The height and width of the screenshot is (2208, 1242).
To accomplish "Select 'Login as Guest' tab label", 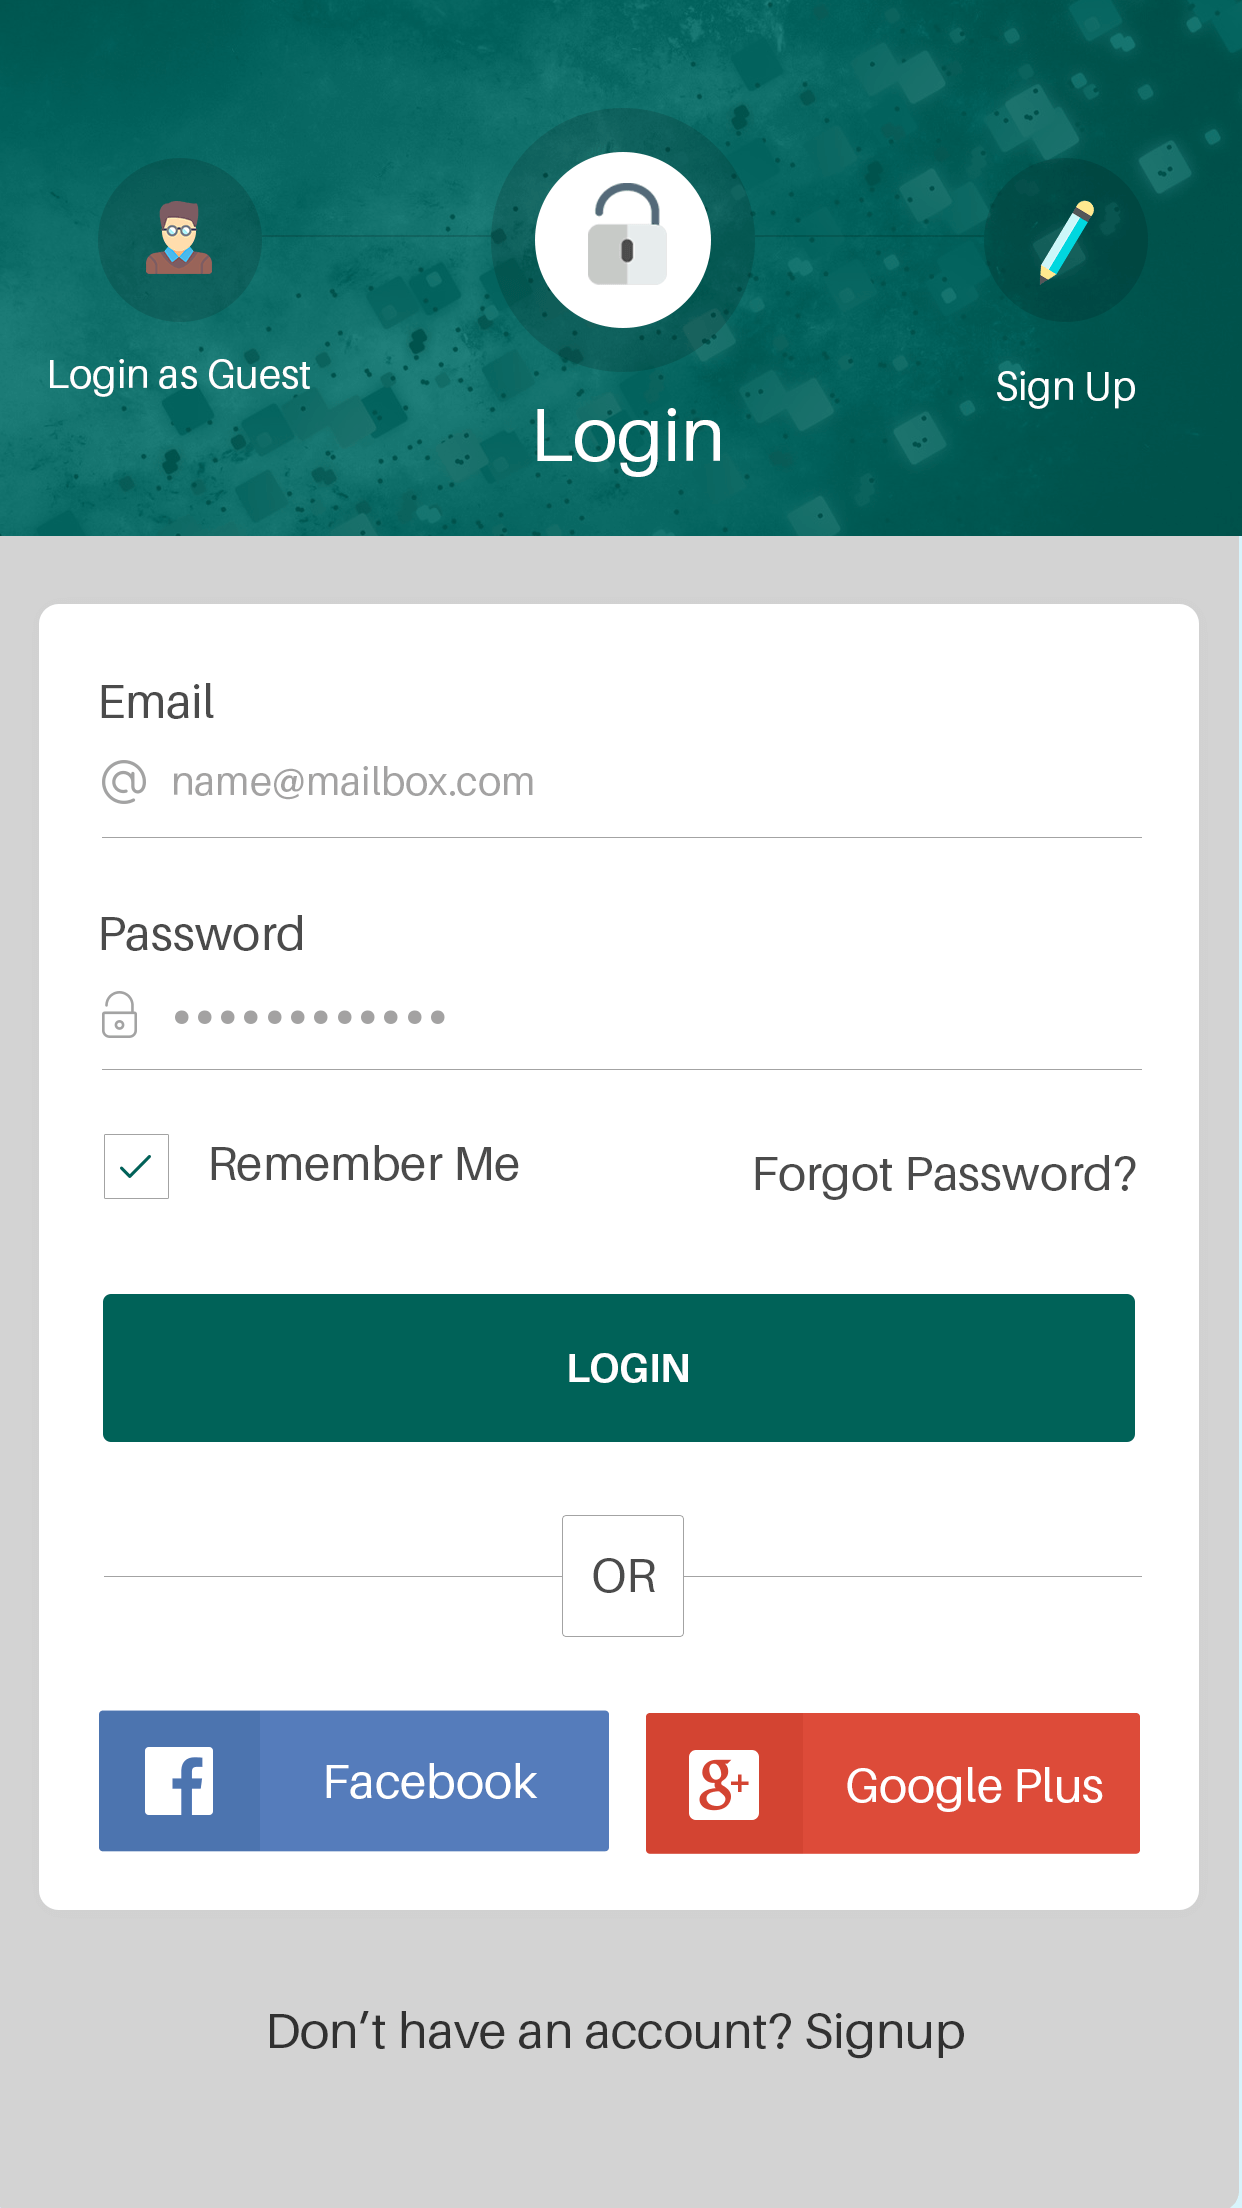I will pos(179,375).
